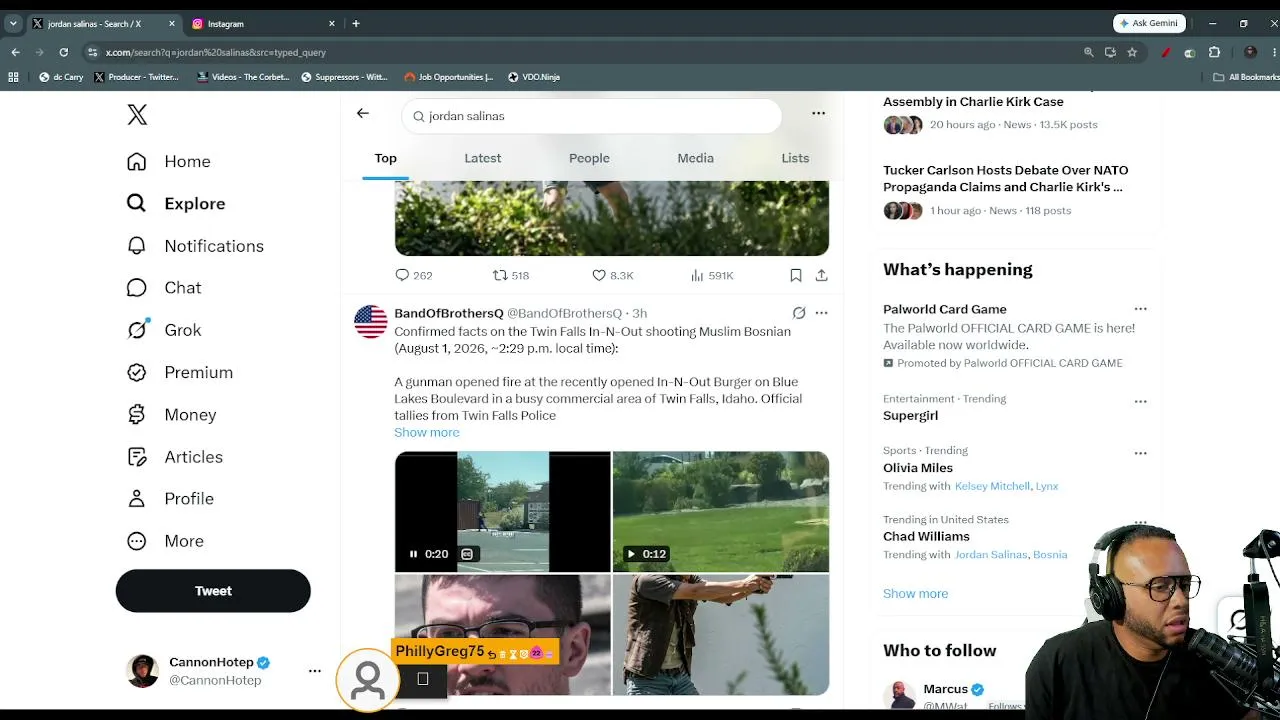This screenshot has height=720, width=1280.
Task: Click the Tweet button
Action: tap(213, 591)
